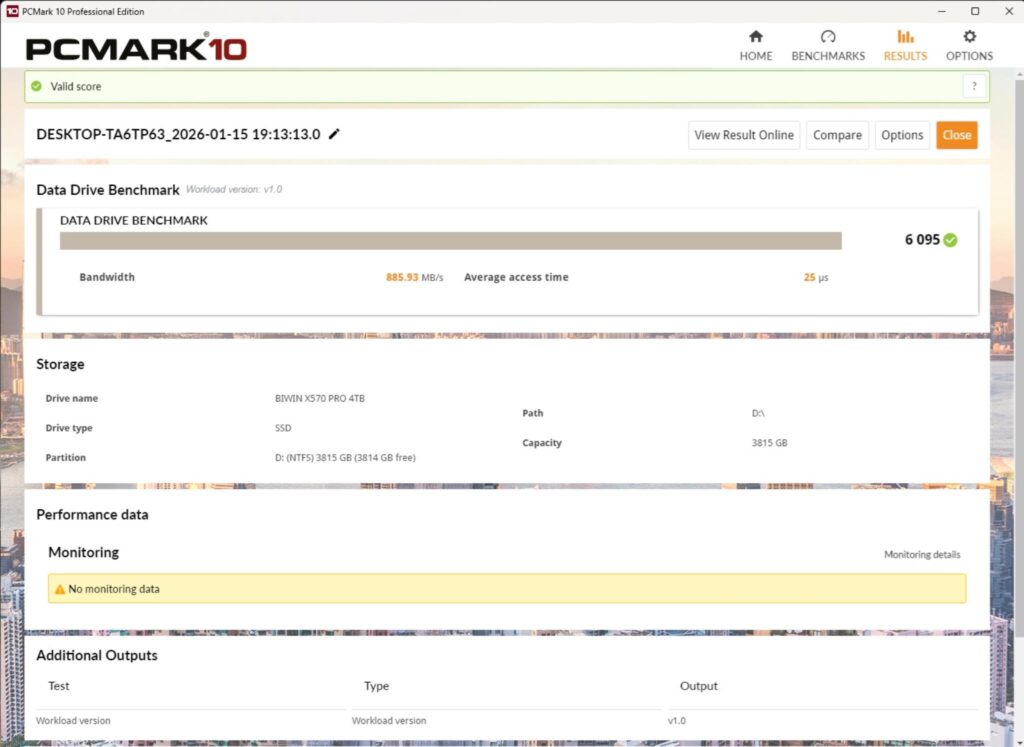Open the Benchmarks gauge icon
Screen dimensions: 1024x747
pos(828,36)
